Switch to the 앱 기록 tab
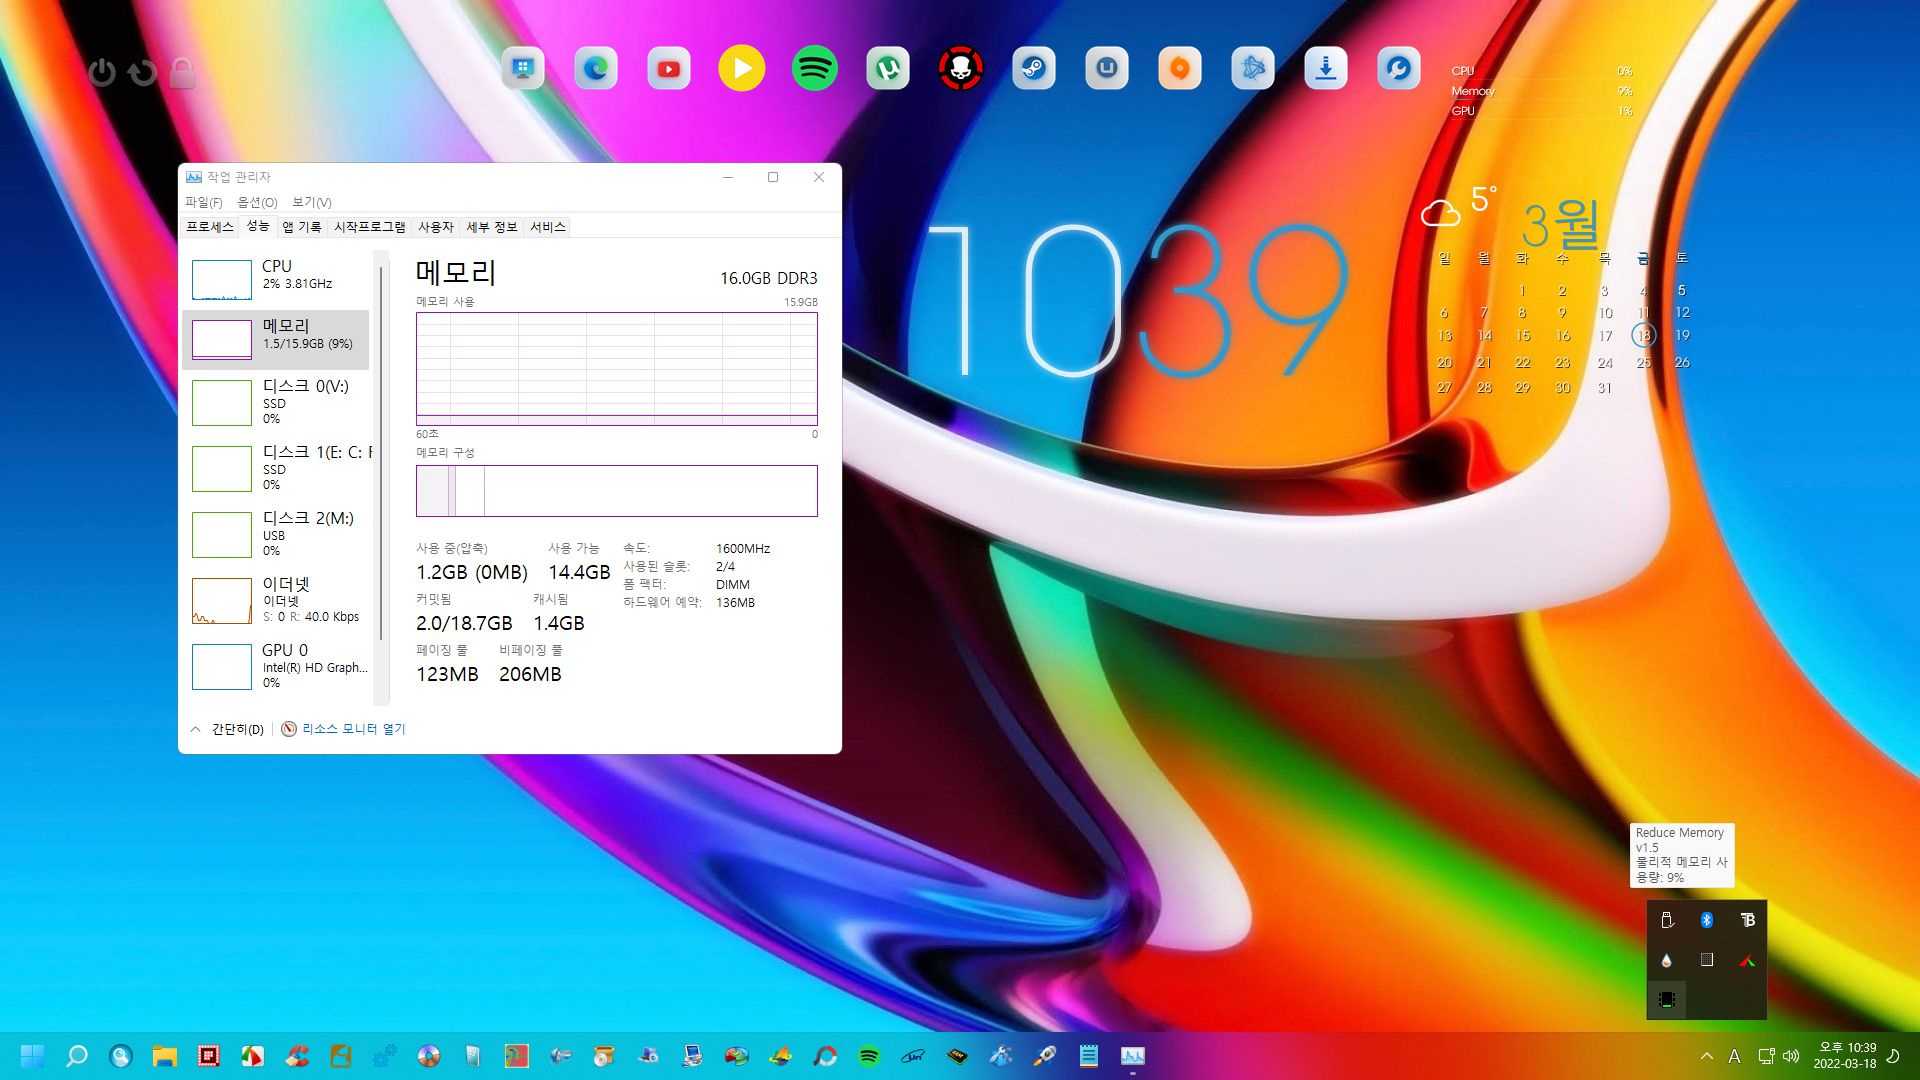 pyautogui.click(x=302, y=227)
